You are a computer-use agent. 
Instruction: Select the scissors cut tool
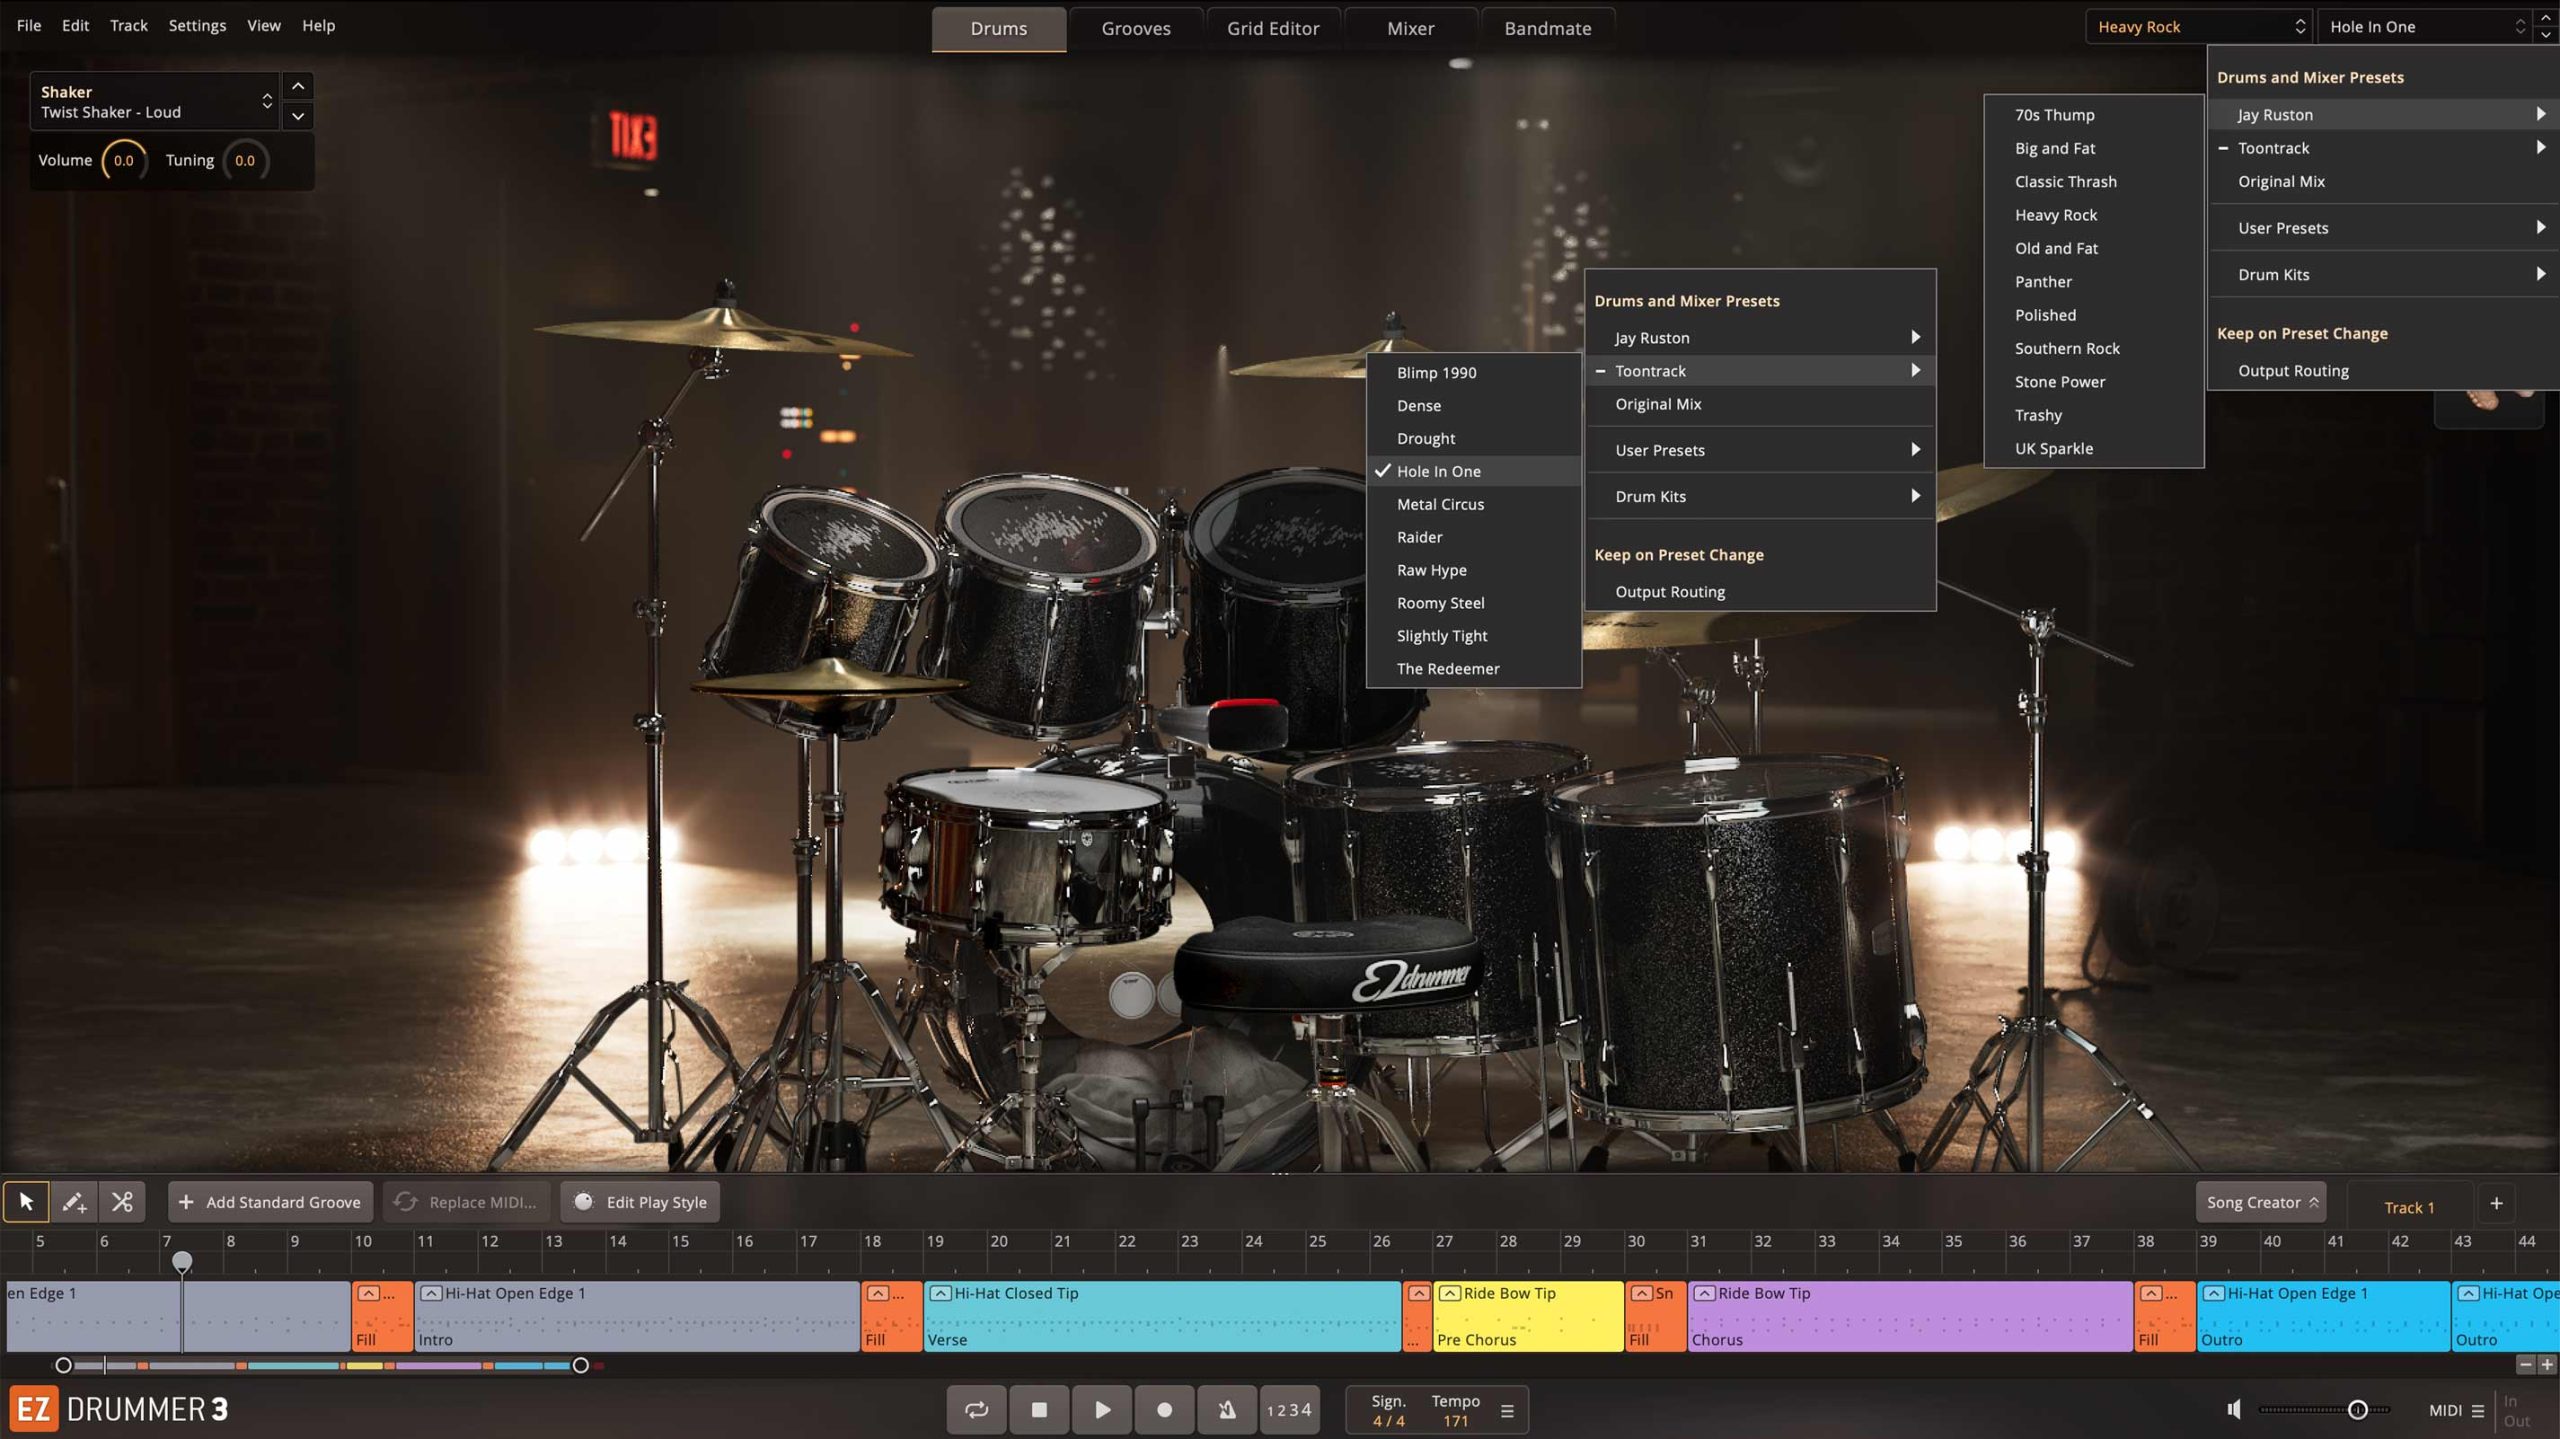[x=122, y=1202]
